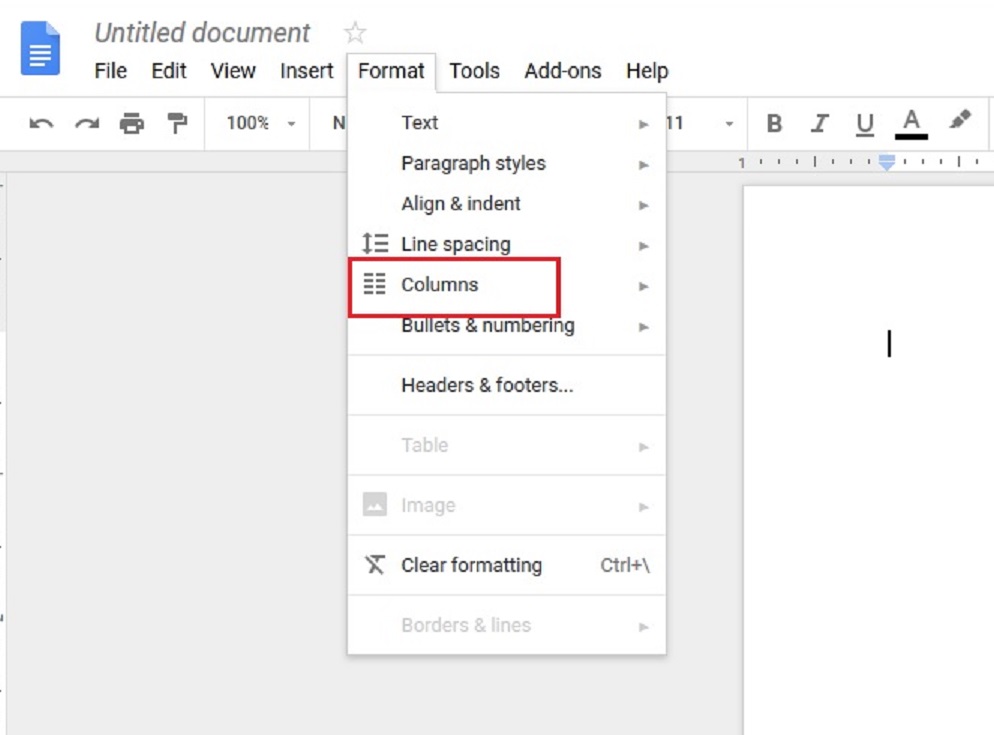Screen dimensions: 994x735
Task: Toggle Underline formatting
Action: pos(865,124)
